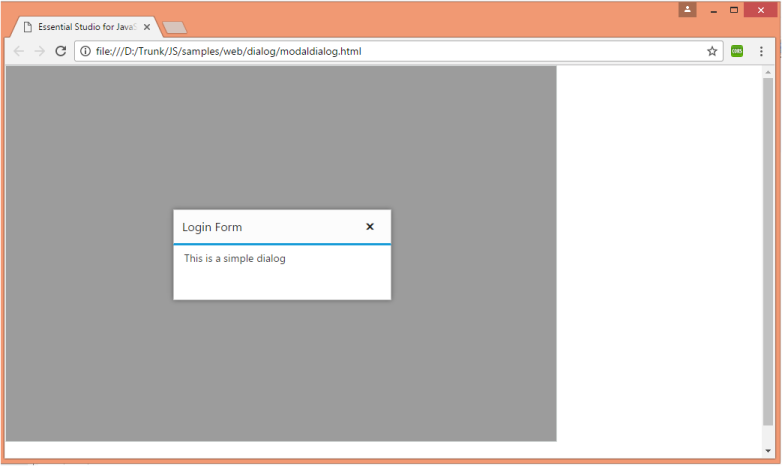
Task: Click the scrollbar up arrow
Action: coord(768,72)
